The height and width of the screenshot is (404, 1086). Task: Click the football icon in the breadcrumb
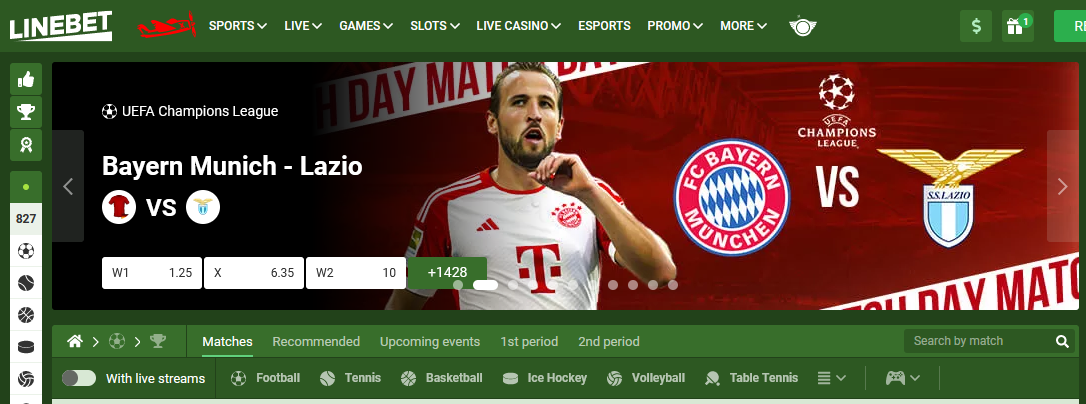click(x=116, y=341)
